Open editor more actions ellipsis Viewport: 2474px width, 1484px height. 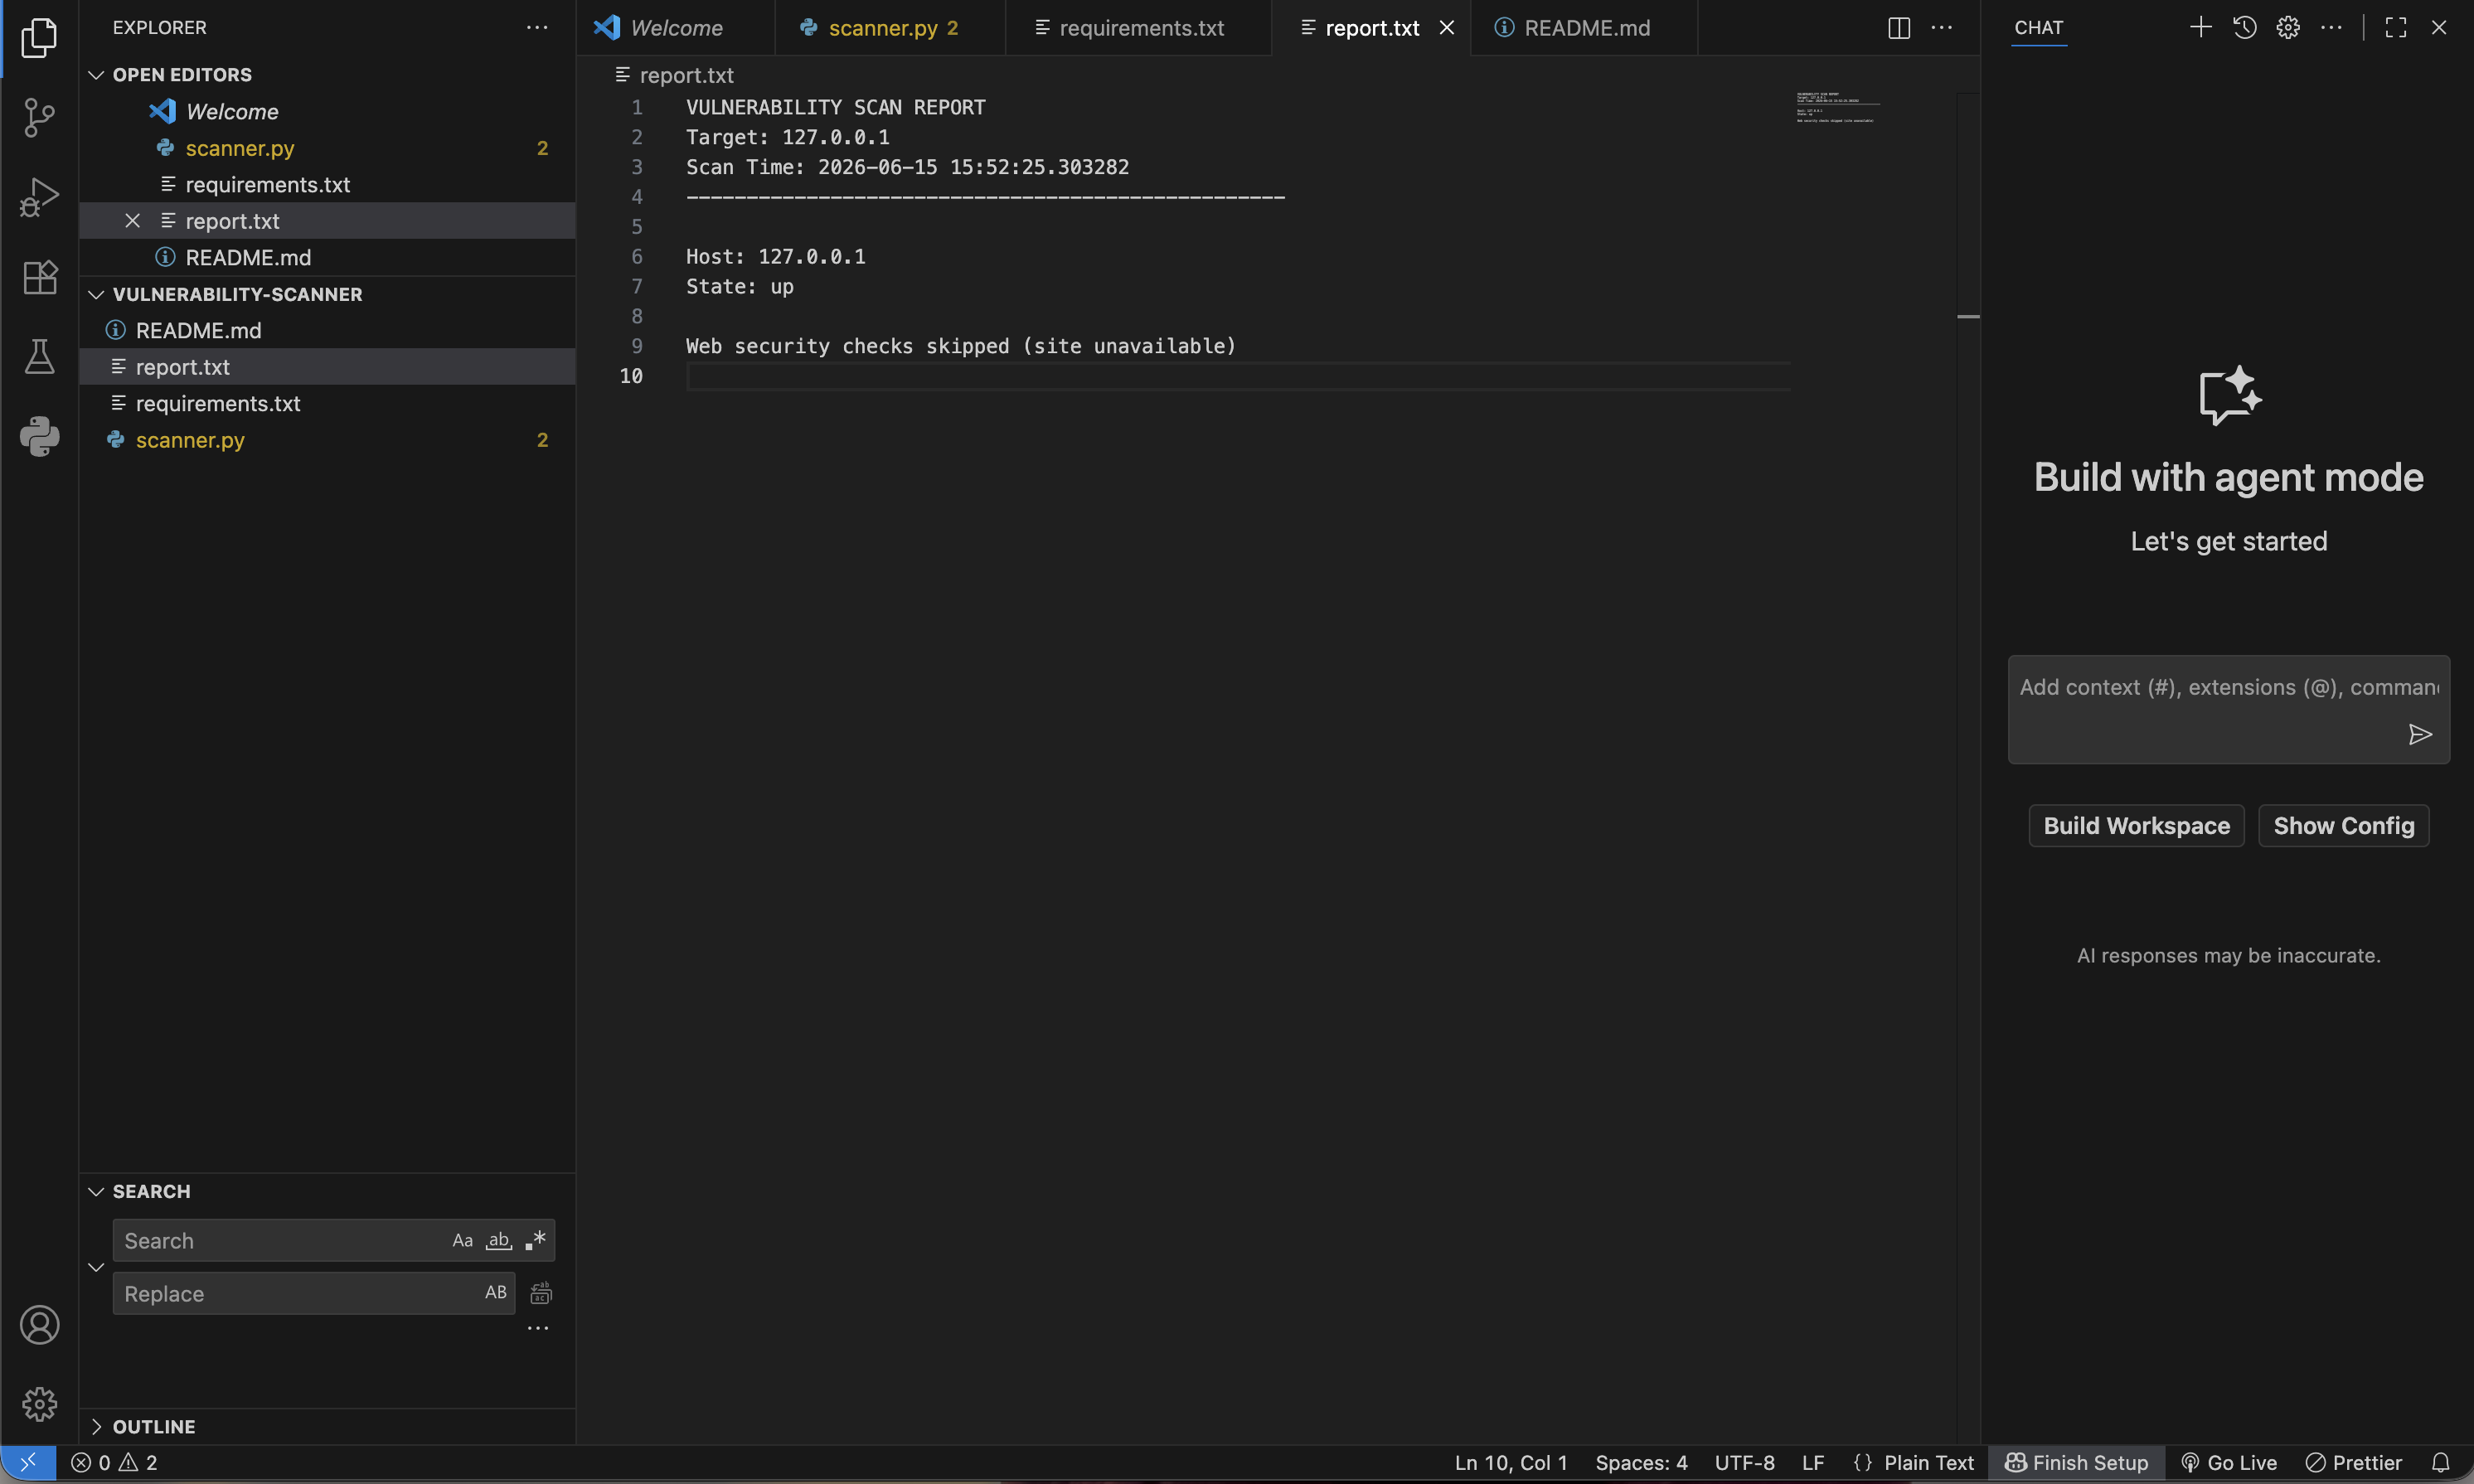1942,28
